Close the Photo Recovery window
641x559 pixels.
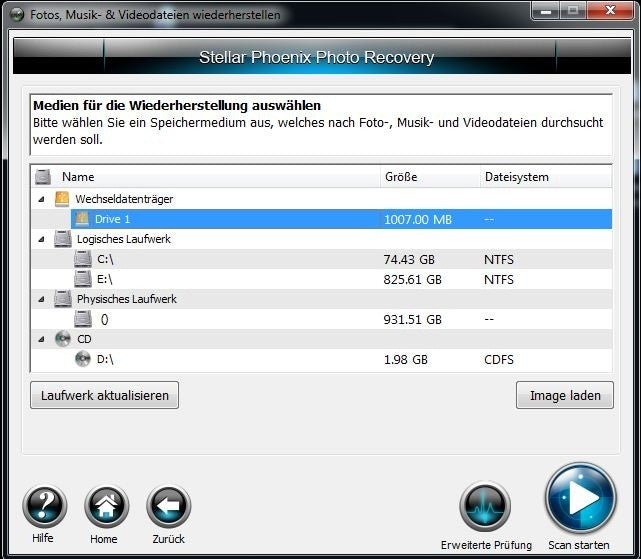click(610, 11)
